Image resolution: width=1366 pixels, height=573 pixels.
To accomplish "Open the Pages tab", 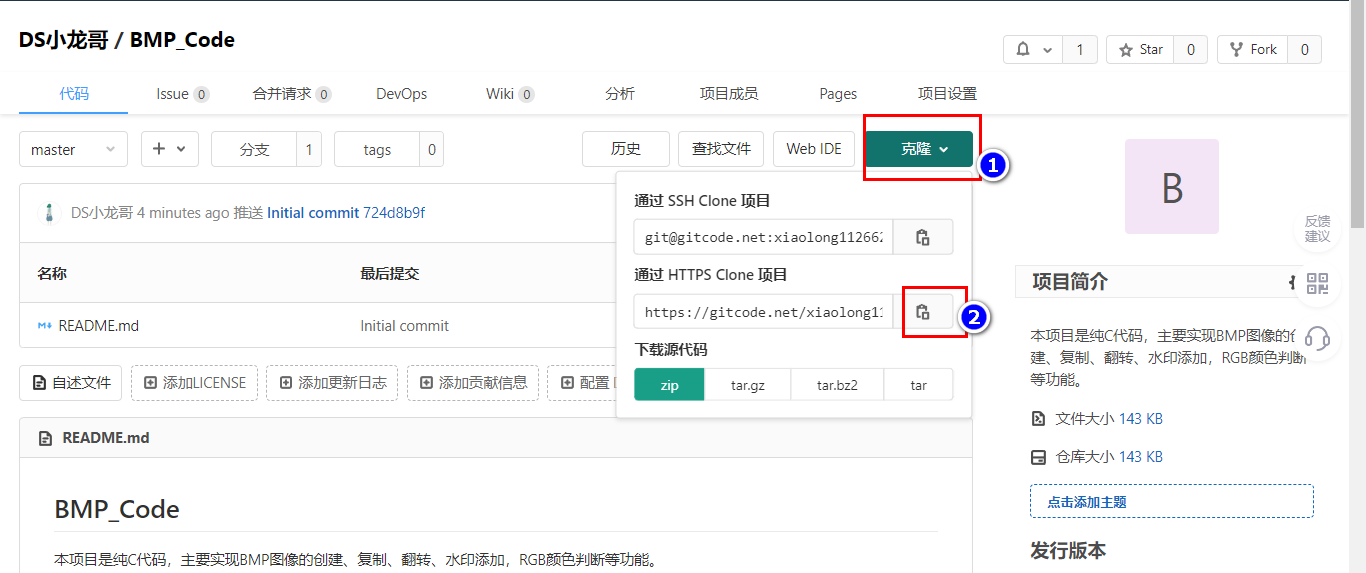I will (x=838, y=94).
